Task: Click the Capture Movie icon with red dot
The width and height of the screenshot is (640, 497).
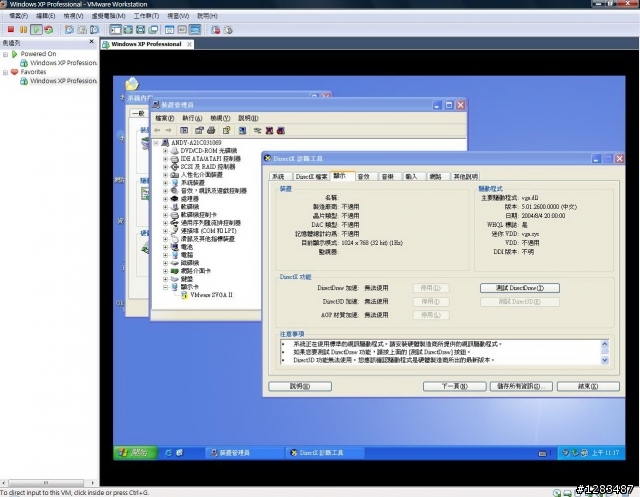Action: (216, 29)
